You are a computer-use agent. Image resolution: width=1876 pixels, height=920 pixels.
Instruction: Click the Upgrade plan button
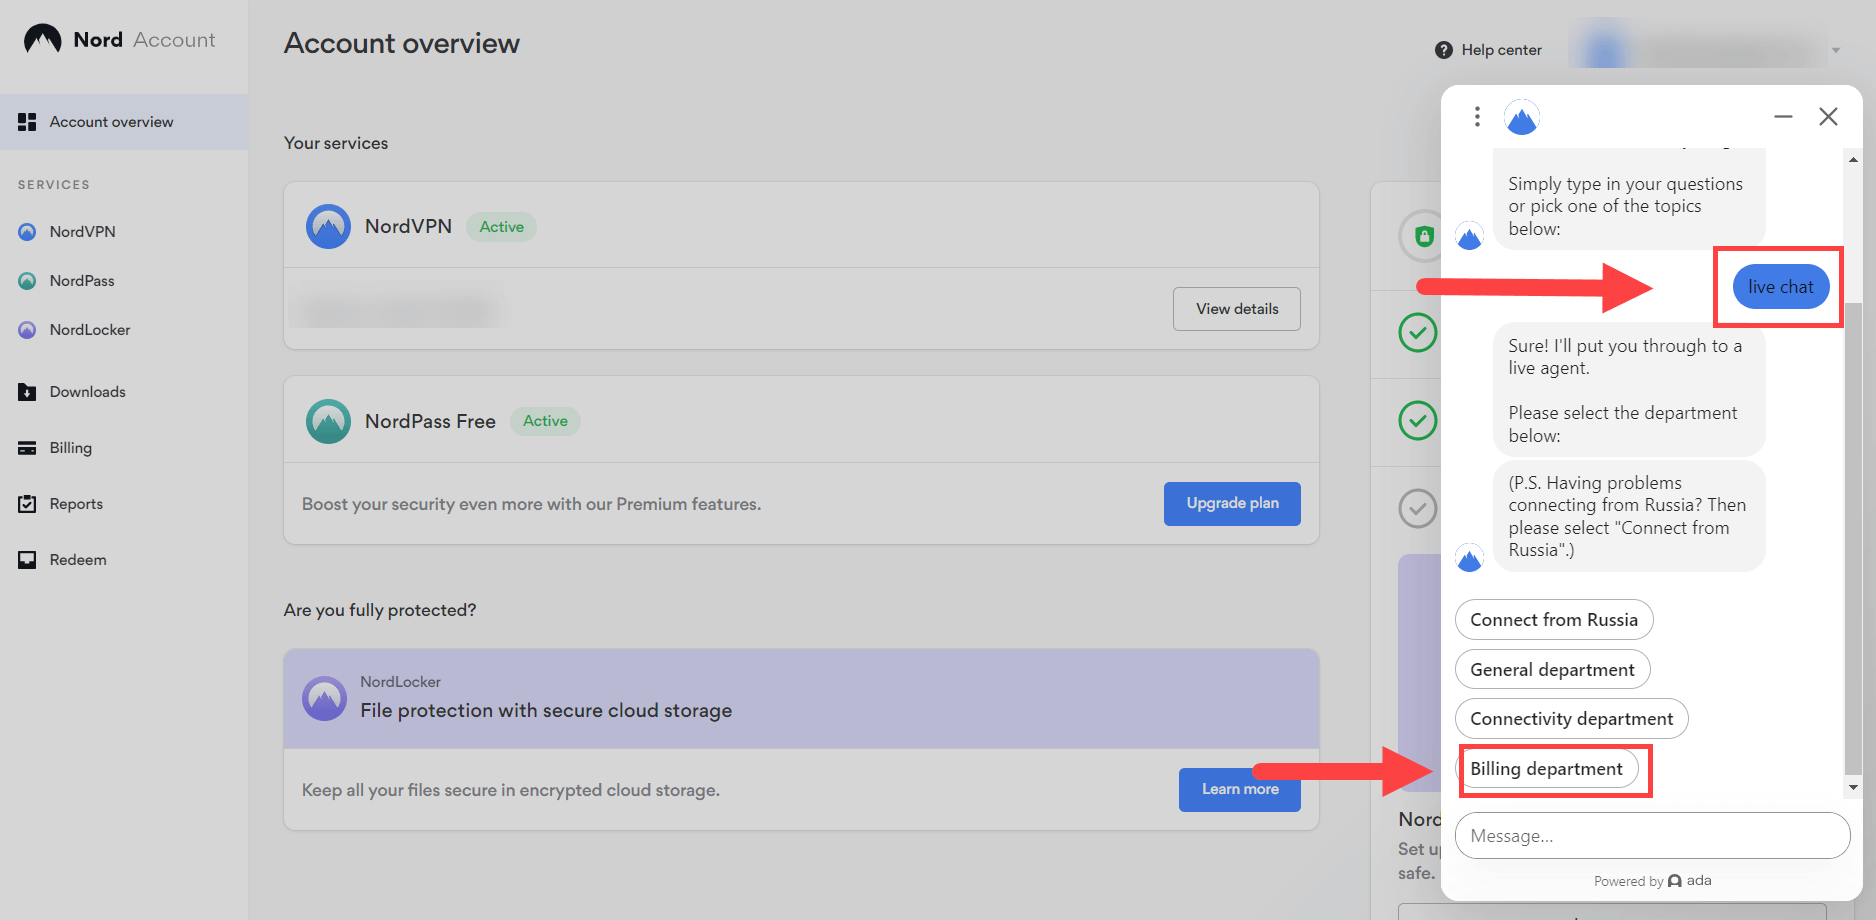(x=1232, y=504)
